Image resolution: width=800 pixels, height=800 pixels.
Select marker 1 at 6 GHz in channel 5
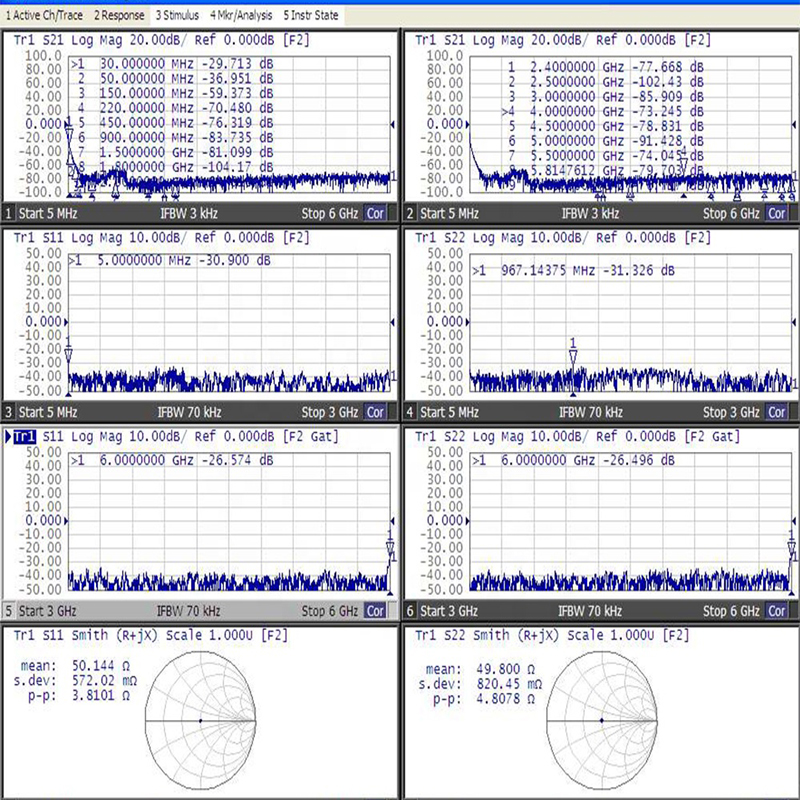point(390,548)
